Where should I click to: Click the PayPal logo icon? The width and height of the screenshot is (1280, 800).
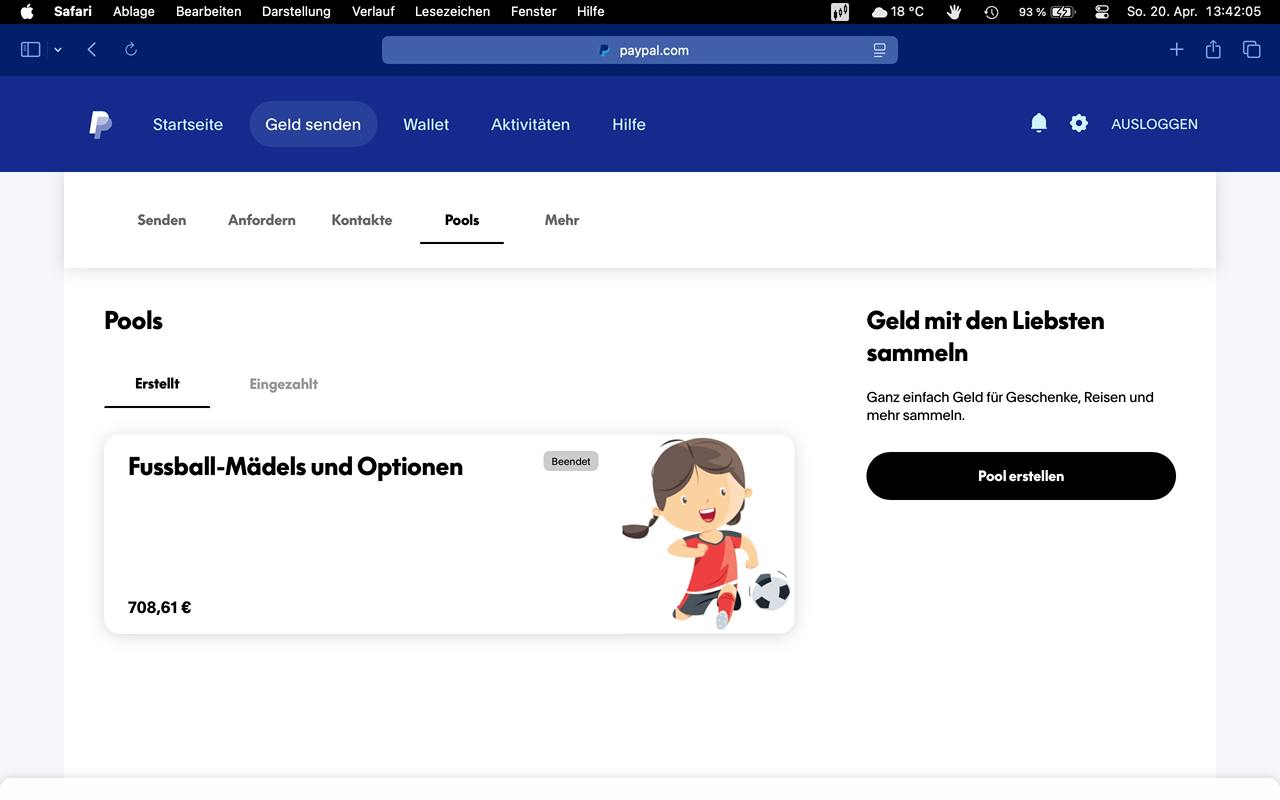[x=100, y=125]
